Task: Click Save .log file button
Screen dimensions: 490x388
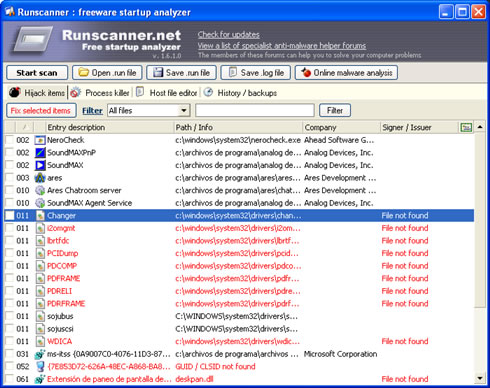Action: click(x=256, y=73)
